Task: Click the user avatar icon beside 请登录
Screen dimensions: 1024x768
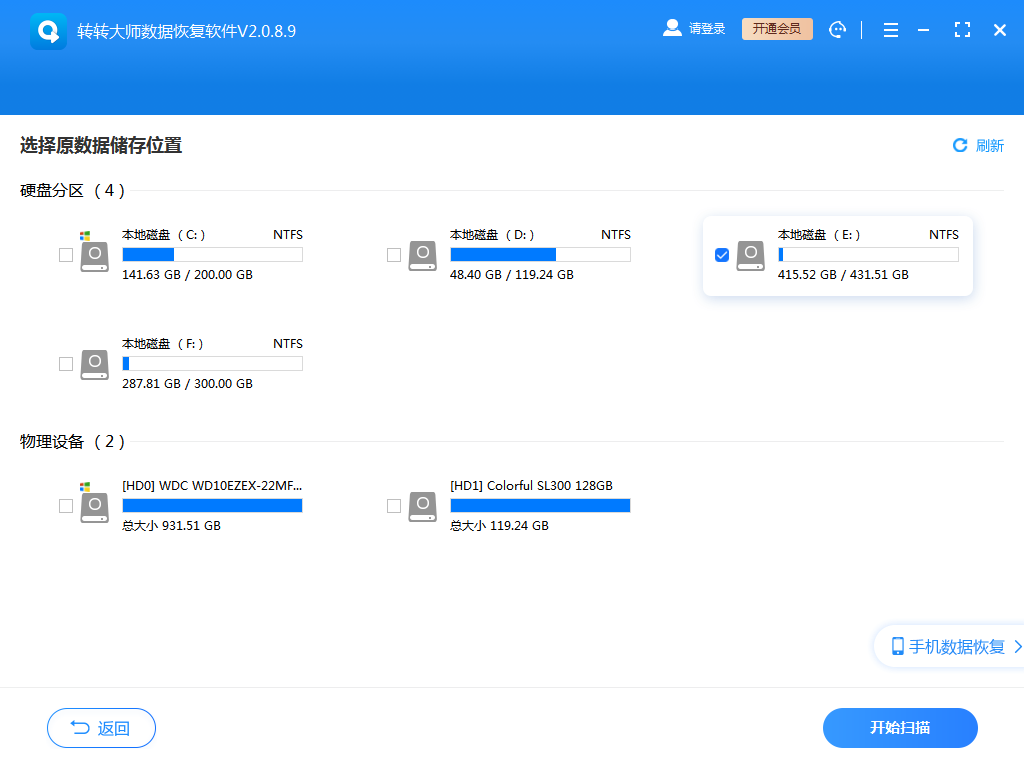Action: [x=671, y=28]
